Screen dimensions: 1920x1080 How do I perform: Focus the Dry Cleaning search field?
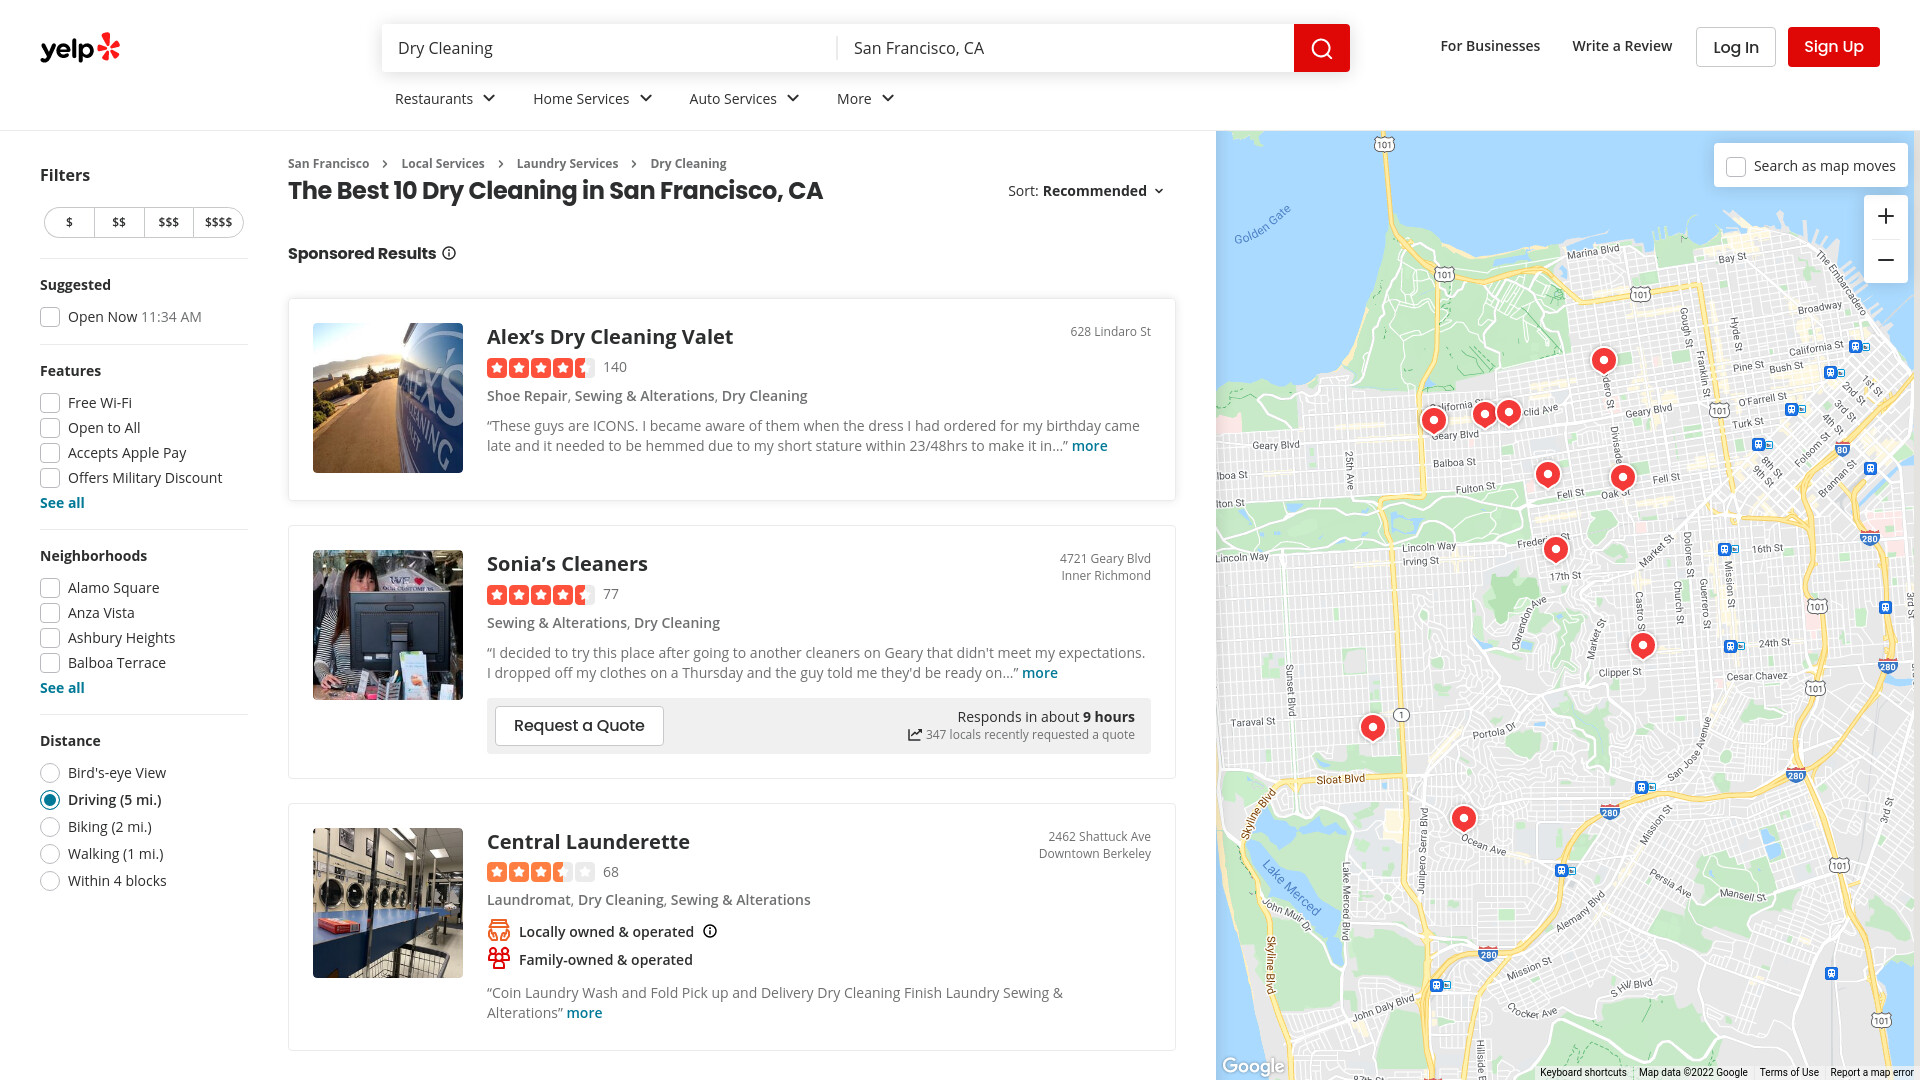pos(609,48)
